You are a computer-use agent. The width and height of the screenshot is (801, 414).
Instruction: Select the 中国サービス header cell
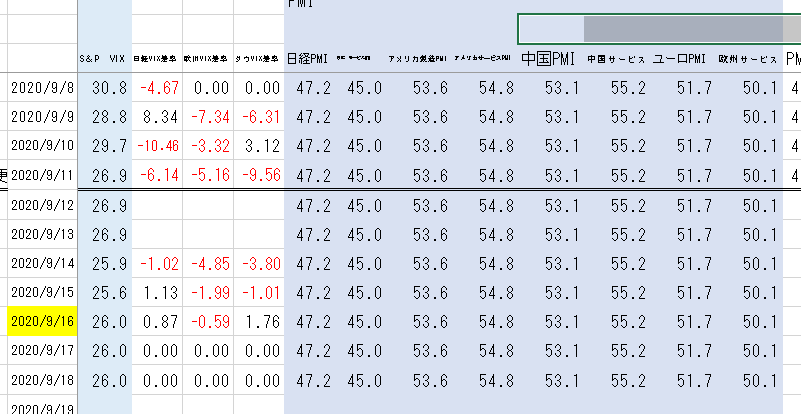[613, 59]
